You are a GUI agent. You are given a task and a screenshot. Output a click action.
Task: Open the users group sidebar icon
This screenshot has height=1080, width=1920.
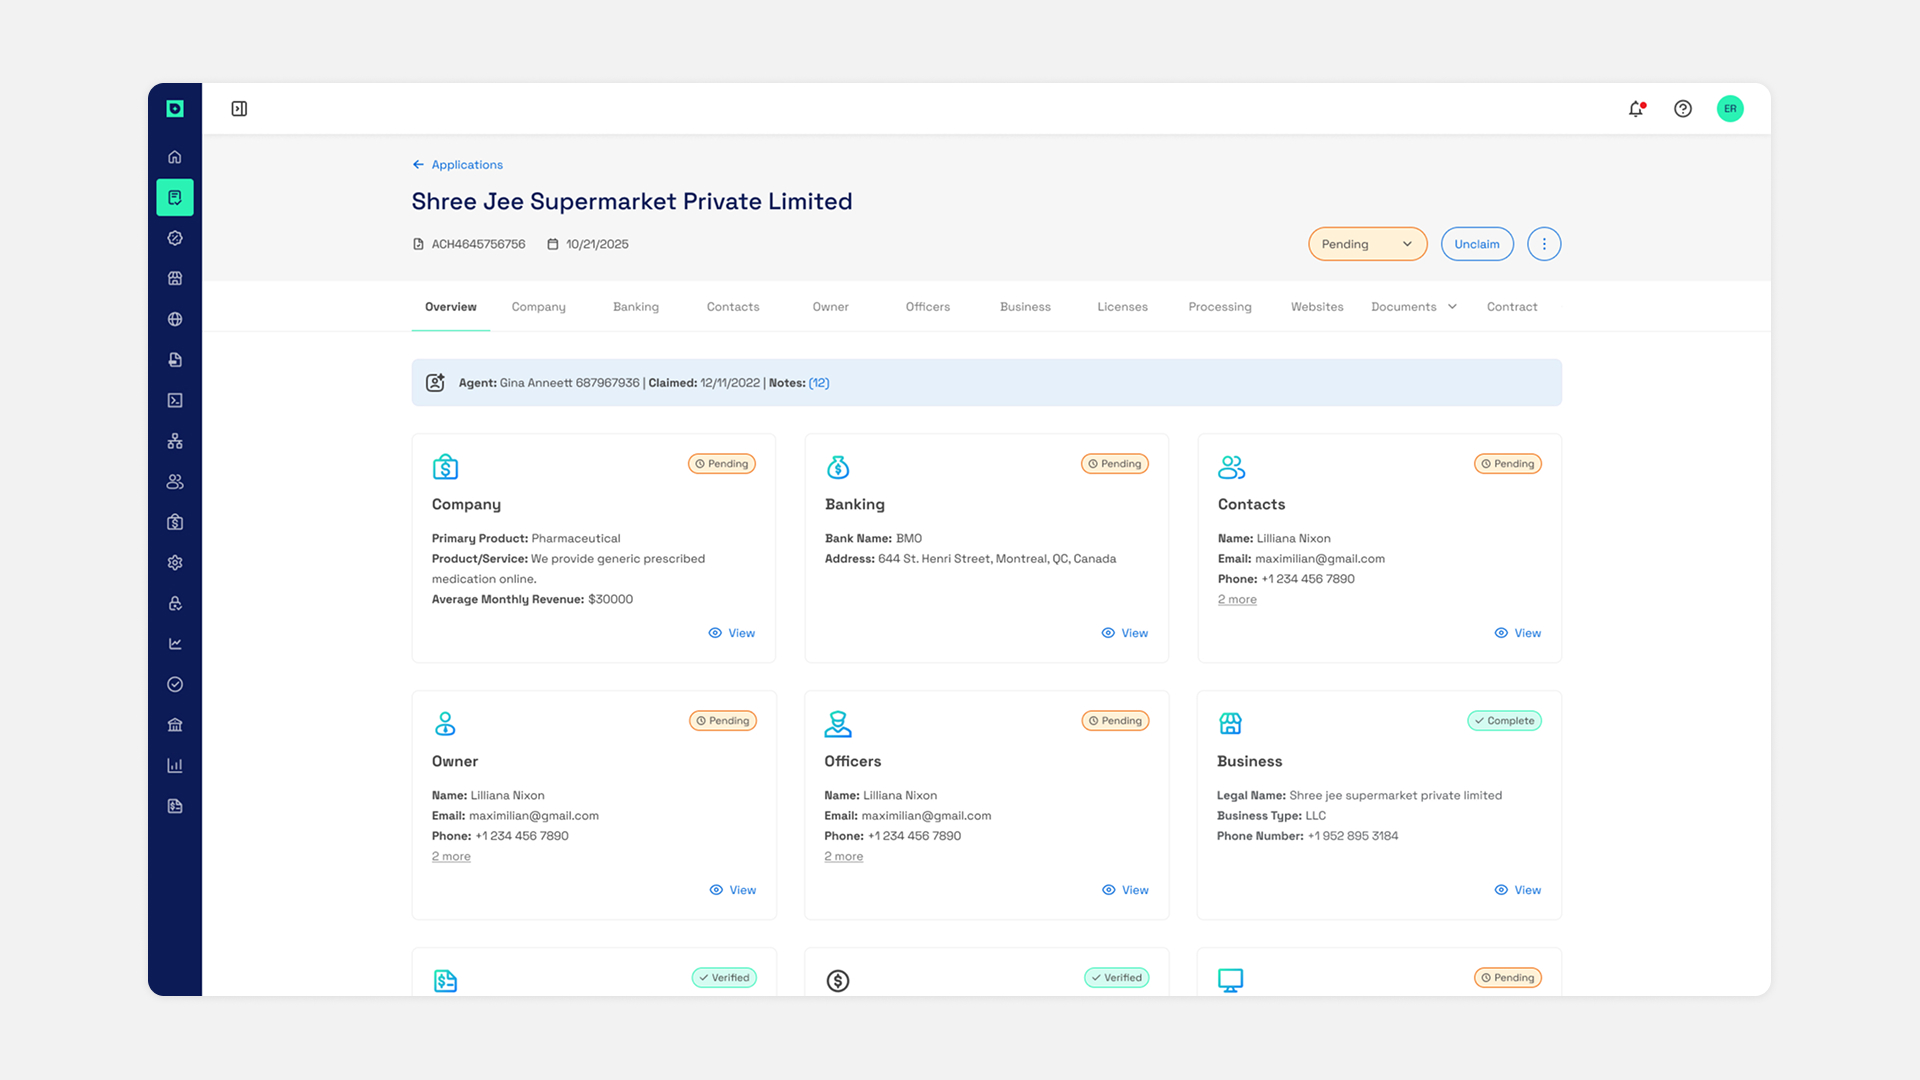coord(175,482)
